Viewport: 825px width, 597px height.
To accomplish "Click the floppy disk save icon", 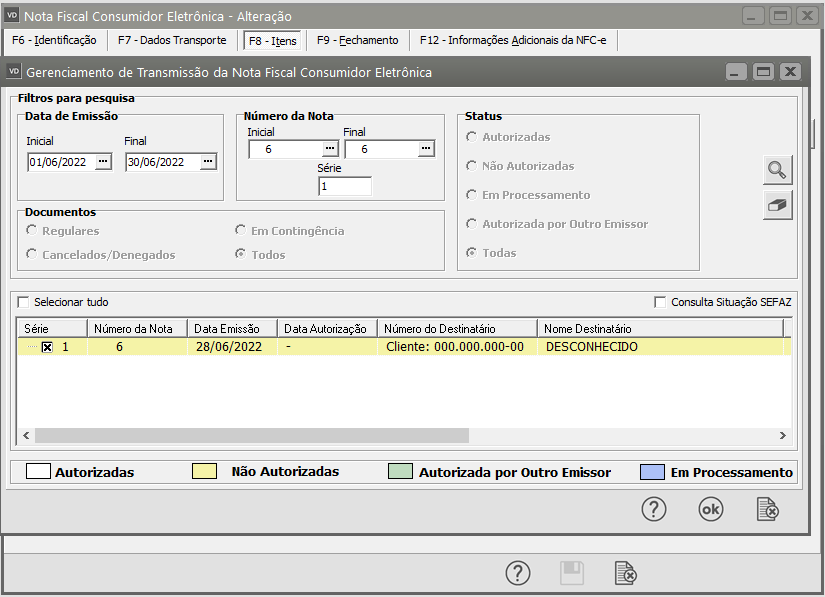I will [x=571, y=573].
